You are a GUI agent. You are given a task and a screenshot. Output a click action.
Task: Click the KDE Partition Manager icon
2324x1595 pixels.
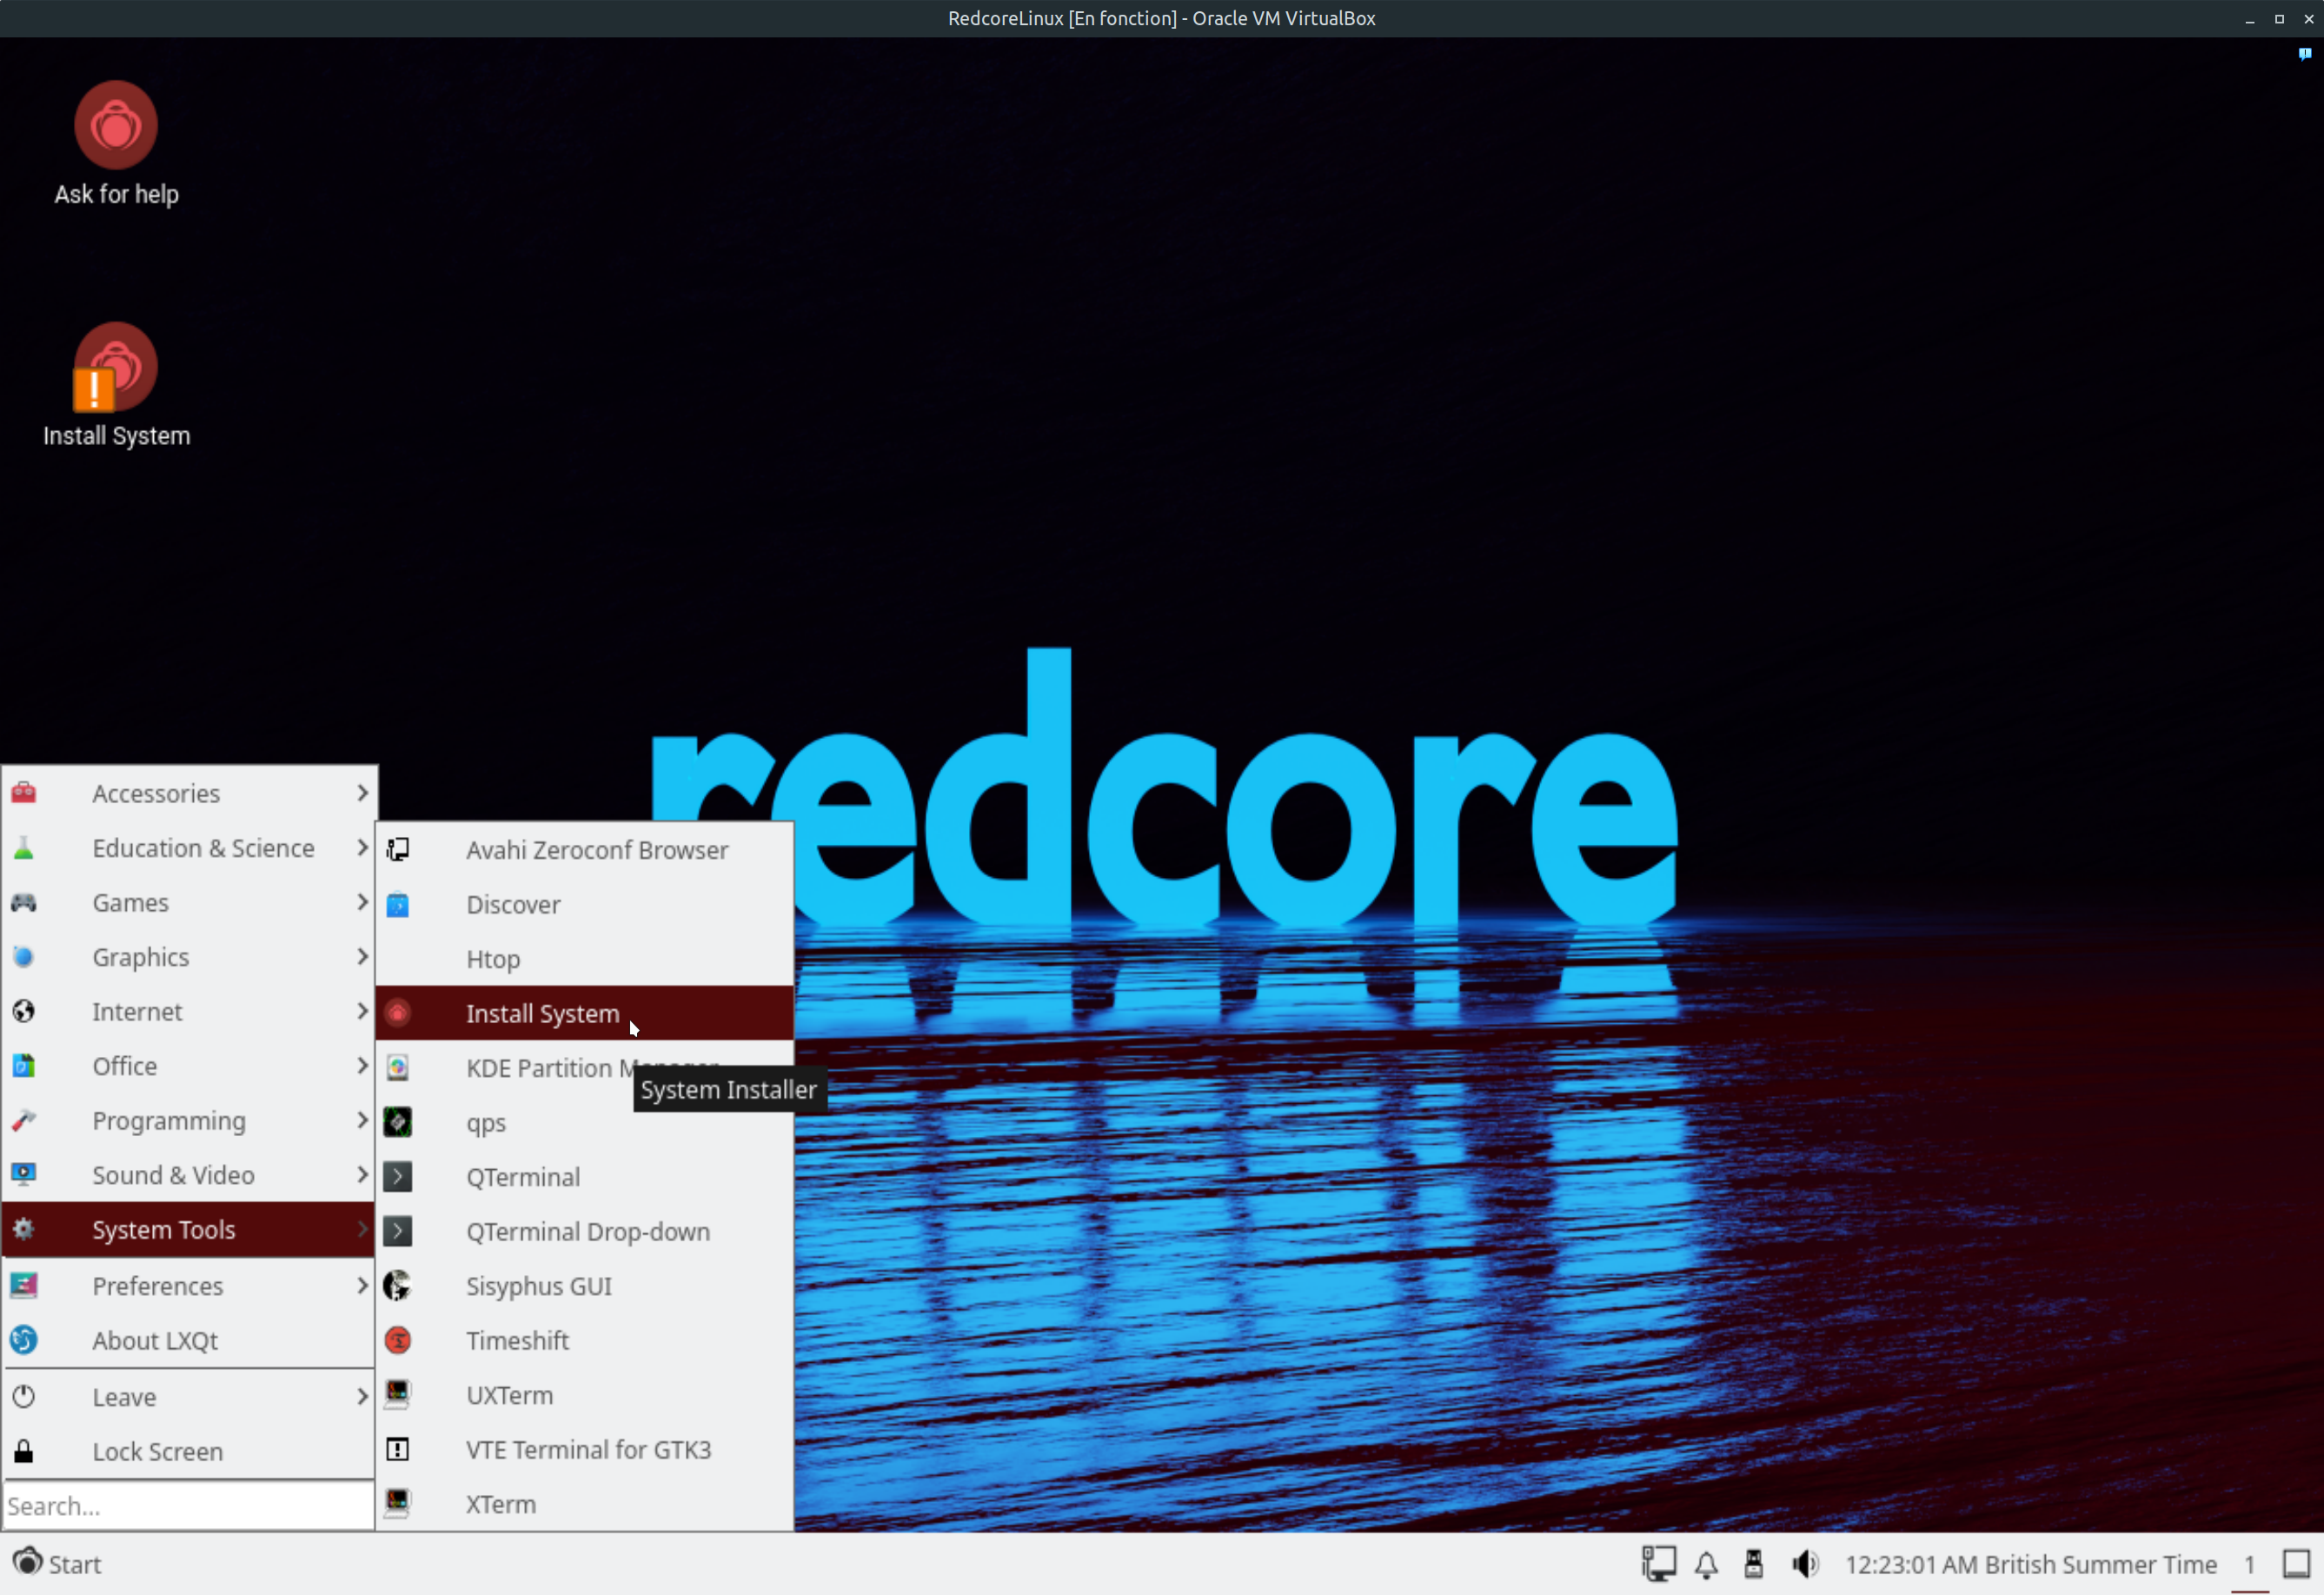pos(398,1068)
